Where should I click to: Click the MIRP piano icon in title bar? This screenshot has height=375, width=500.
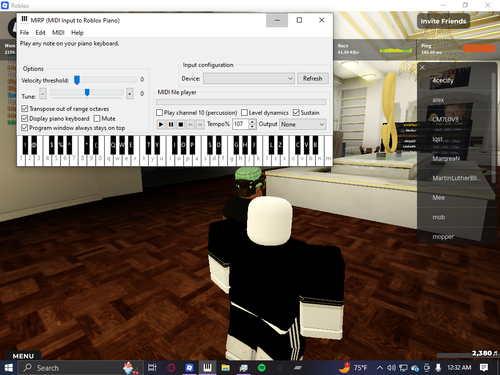point(24,20)
